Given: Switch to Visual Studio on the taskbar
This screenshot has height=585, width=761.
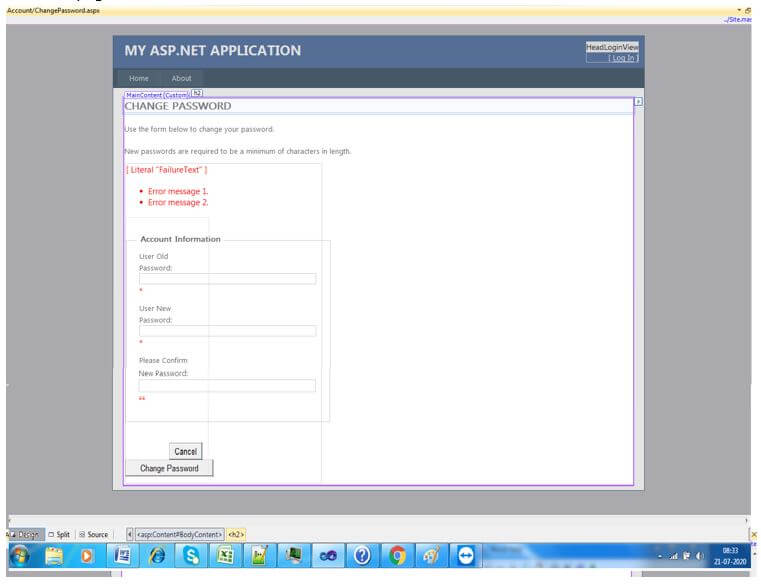Looking at the screenshot, I should pos(328,555).
